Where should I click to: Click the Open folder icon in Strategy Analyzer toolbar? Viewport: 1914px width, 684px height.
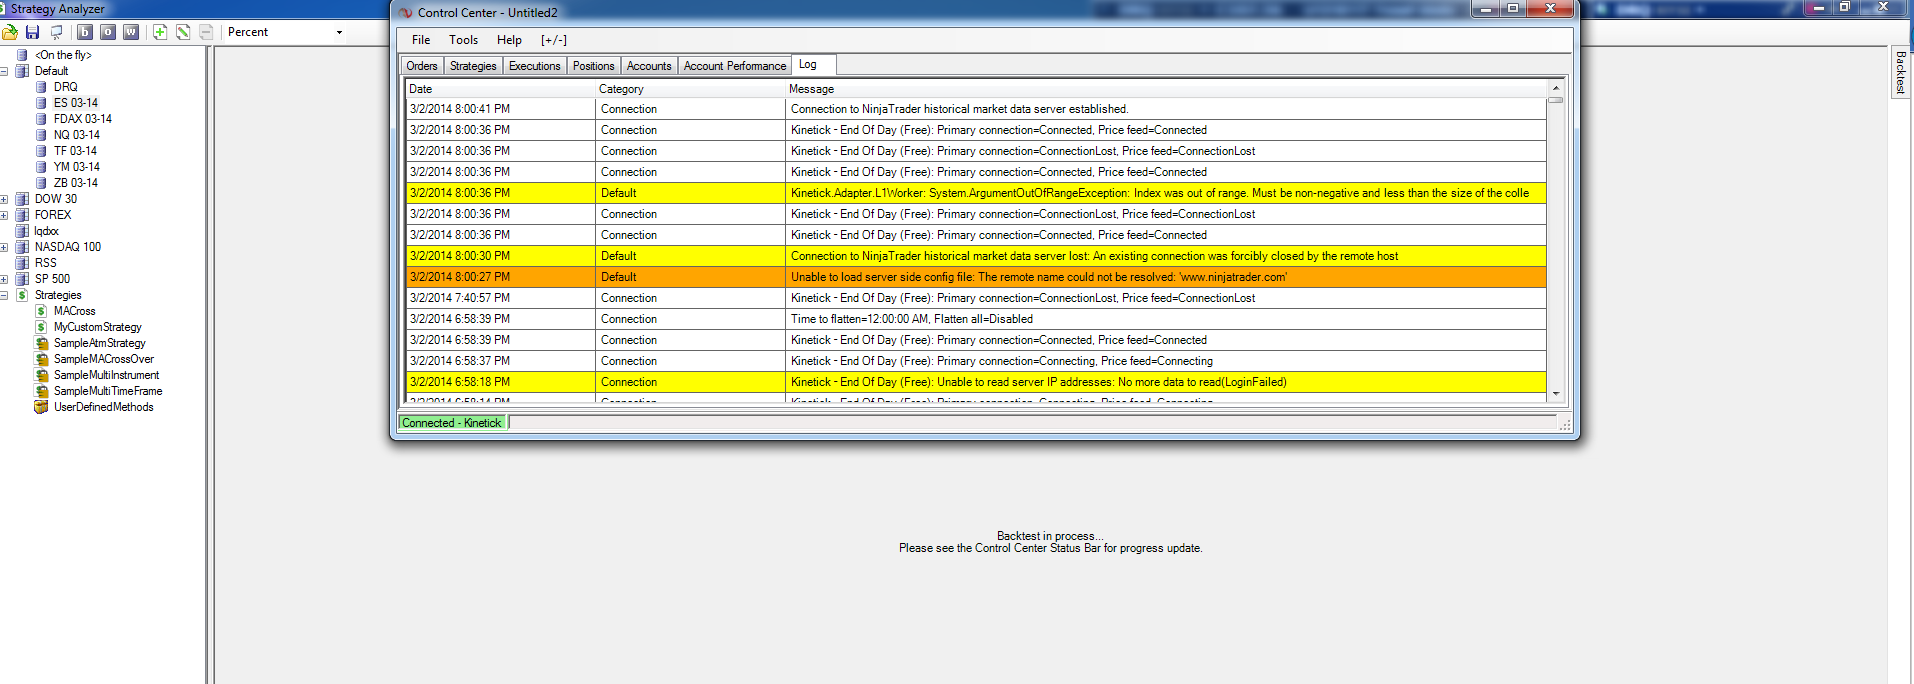click(10, 32)
